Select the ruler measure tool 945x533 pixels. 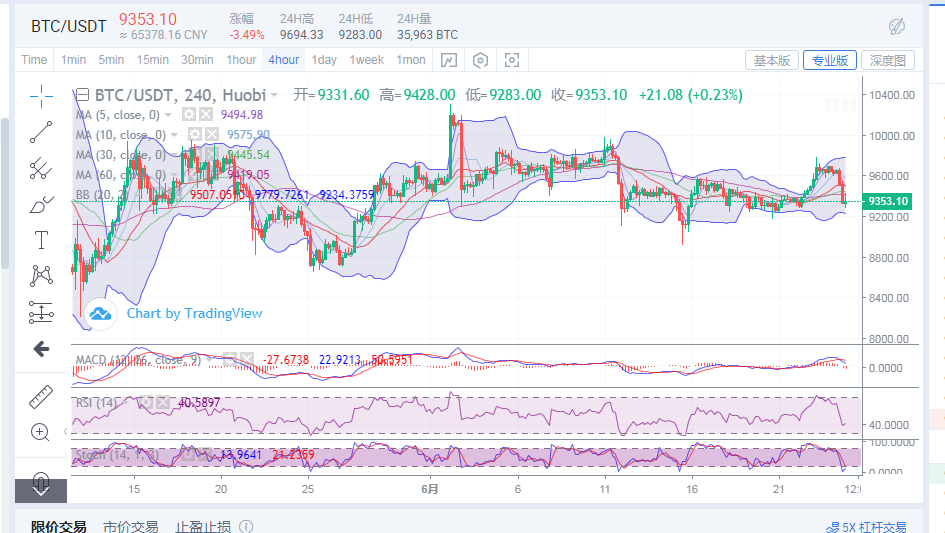point(41,397)
